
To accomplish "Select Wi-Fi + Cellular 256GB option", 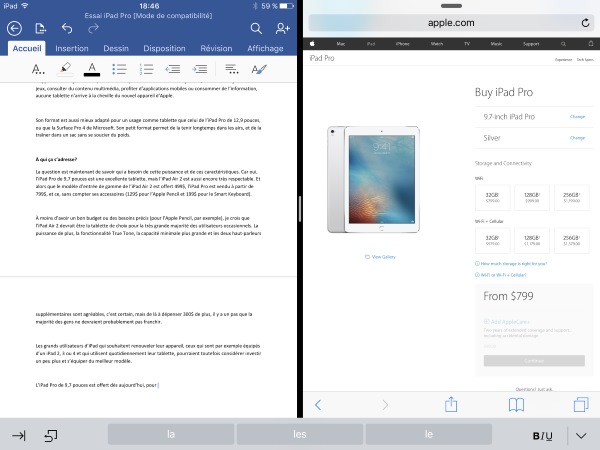I will point(572,240).
